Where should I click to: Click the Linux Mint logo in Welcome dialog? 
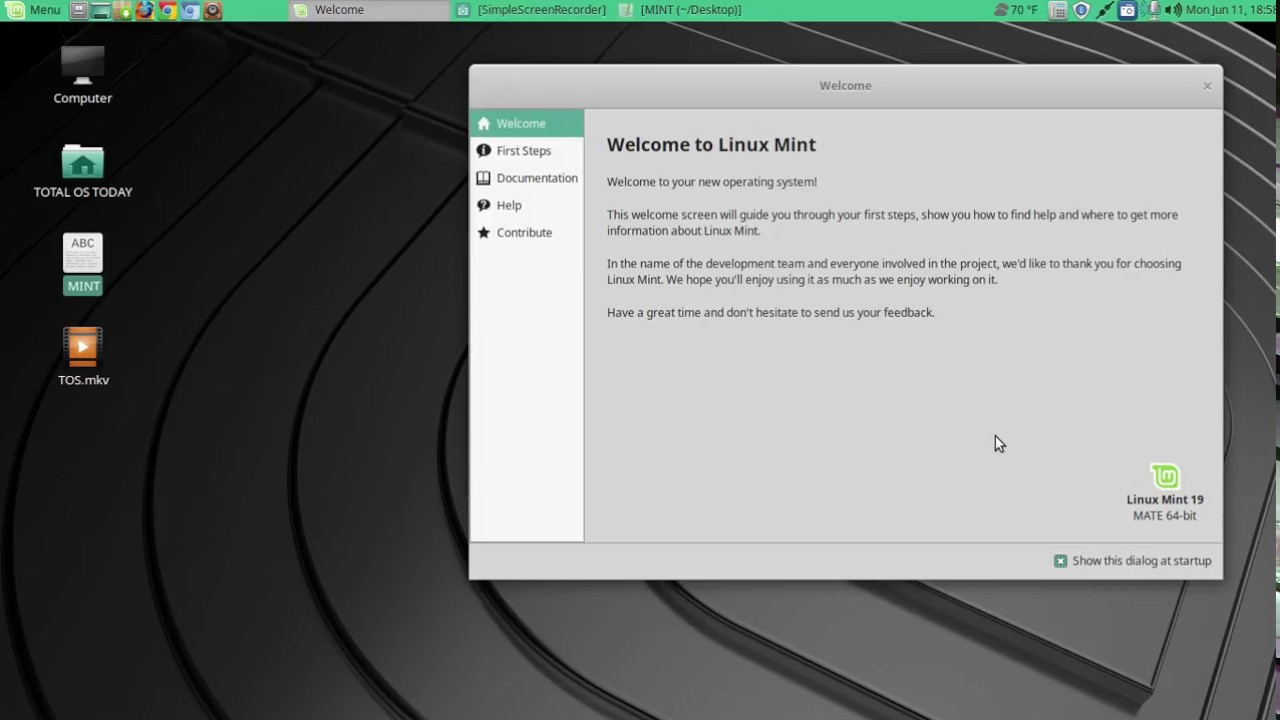1165,476
